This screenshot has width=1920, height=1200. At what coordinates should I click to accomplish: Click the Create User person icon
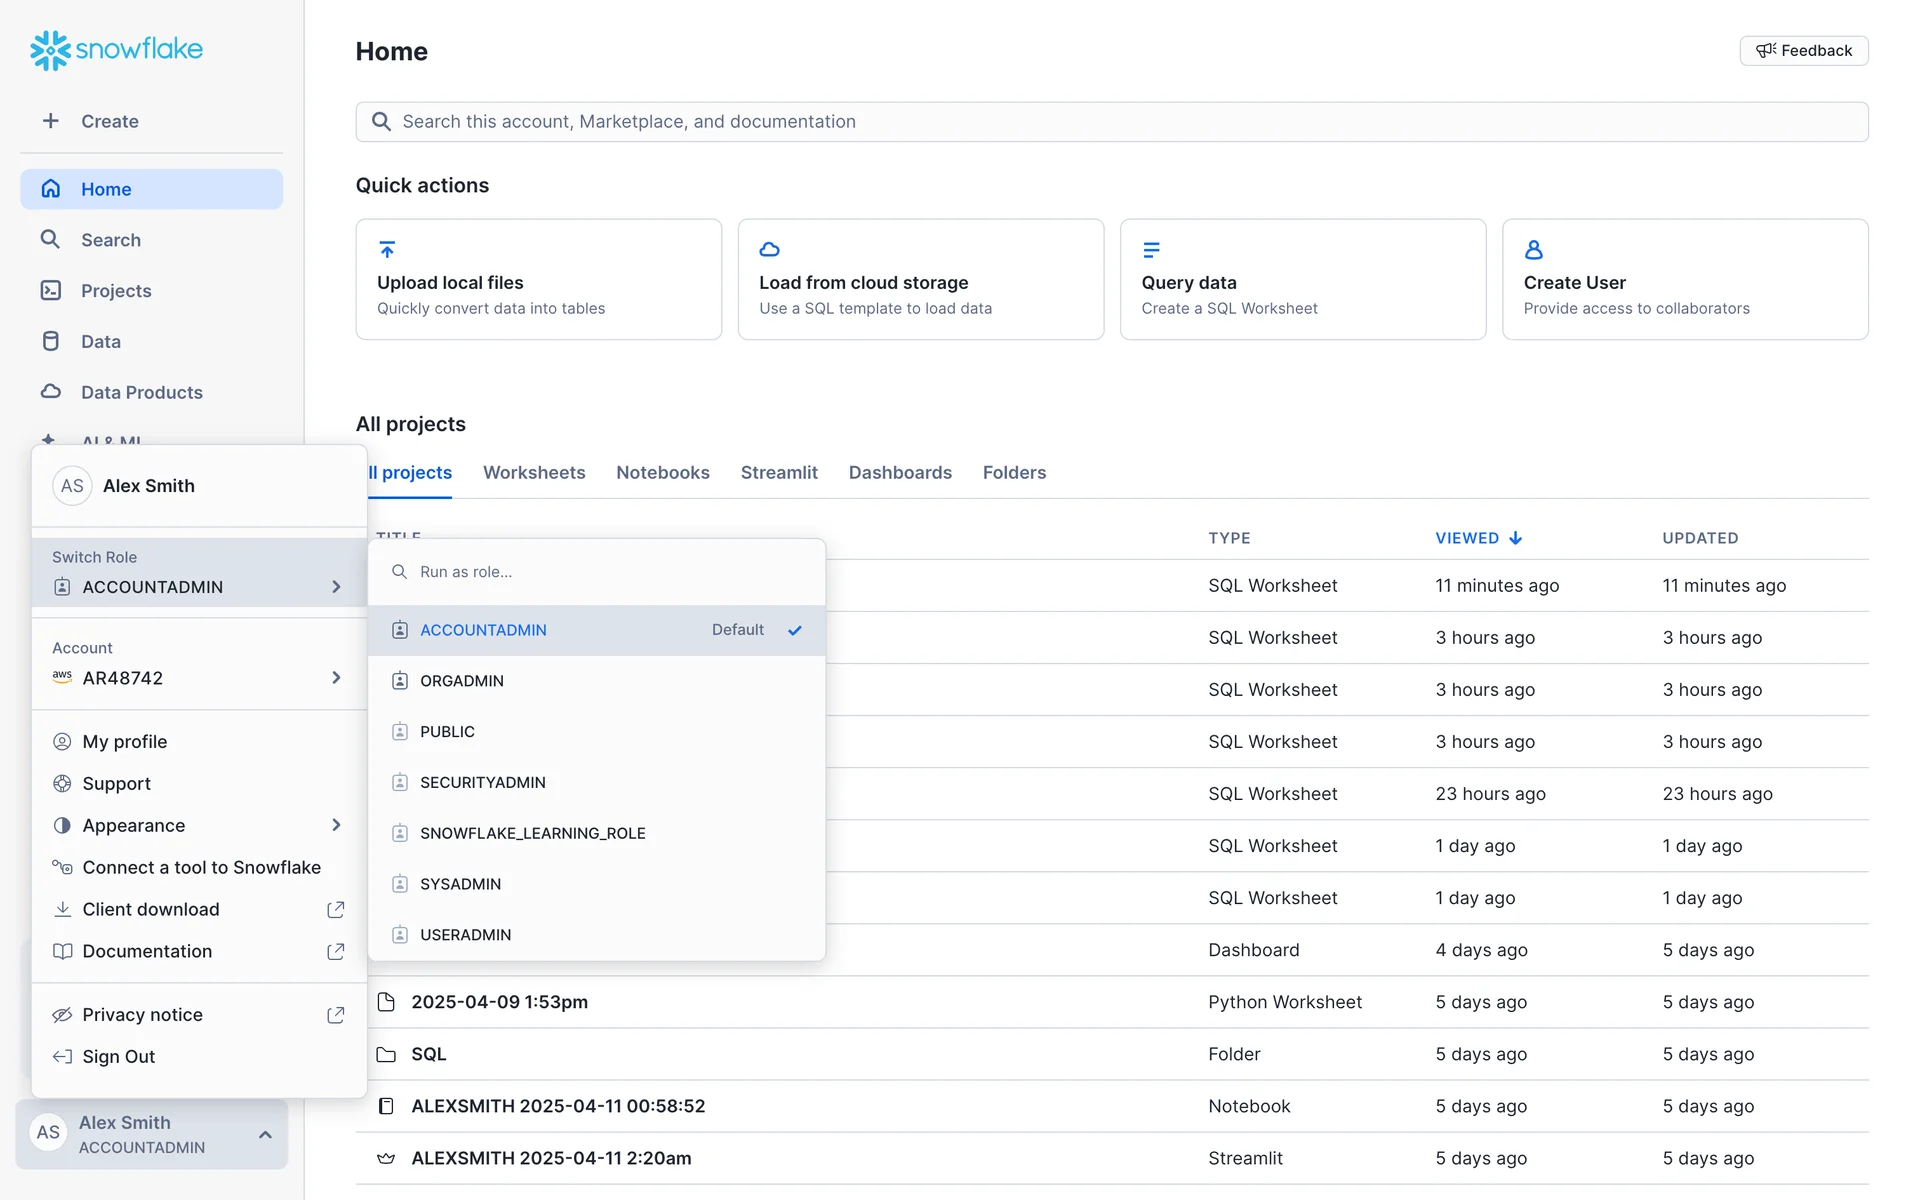[x=1533, y=249]
